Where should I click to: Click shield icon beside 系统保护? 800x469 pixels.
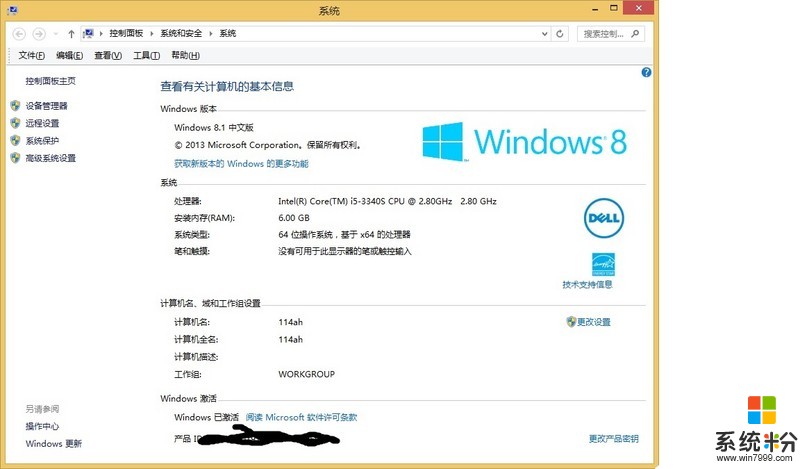click(15, 140)
